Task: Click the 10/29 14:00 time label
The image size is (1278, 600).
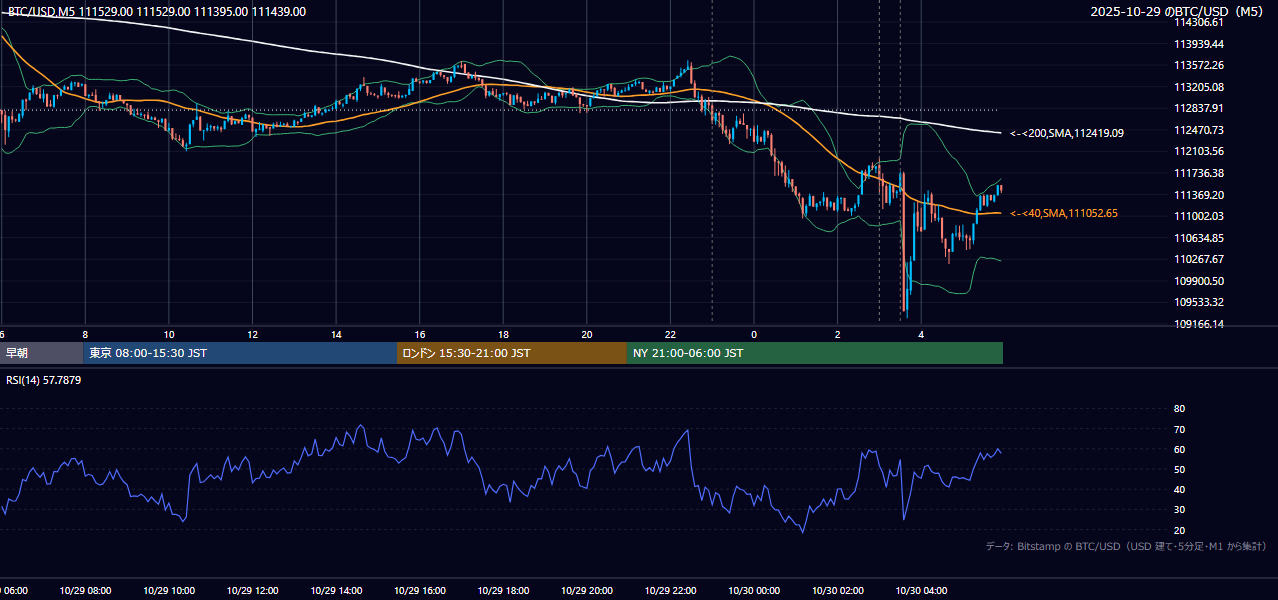Action: coord(336,591)
